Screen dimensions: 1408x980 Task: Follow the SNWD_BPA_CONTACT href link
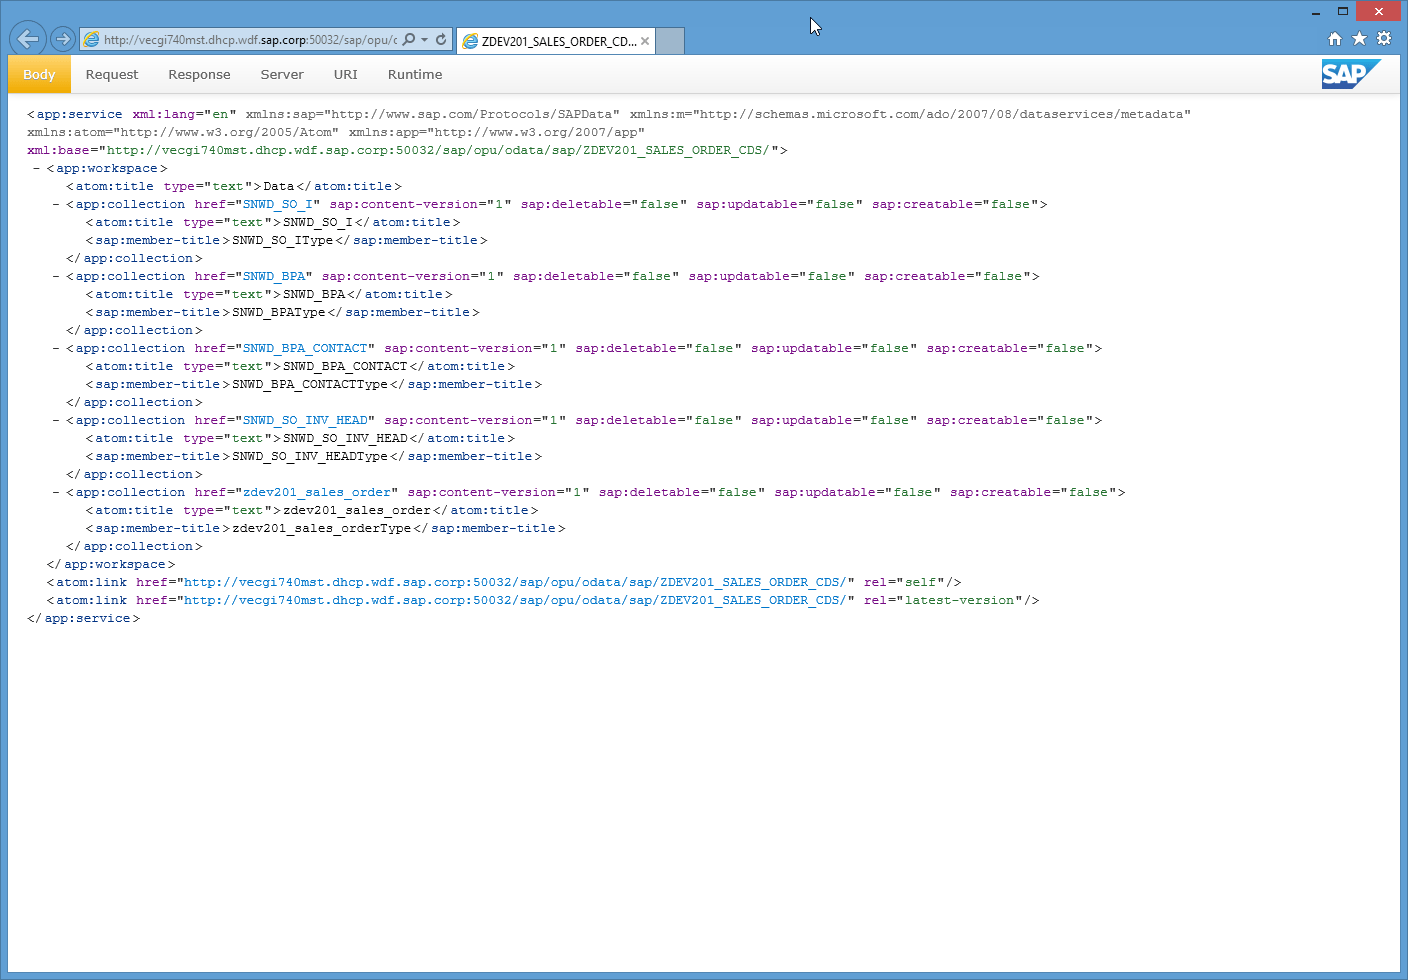(305, 348)
